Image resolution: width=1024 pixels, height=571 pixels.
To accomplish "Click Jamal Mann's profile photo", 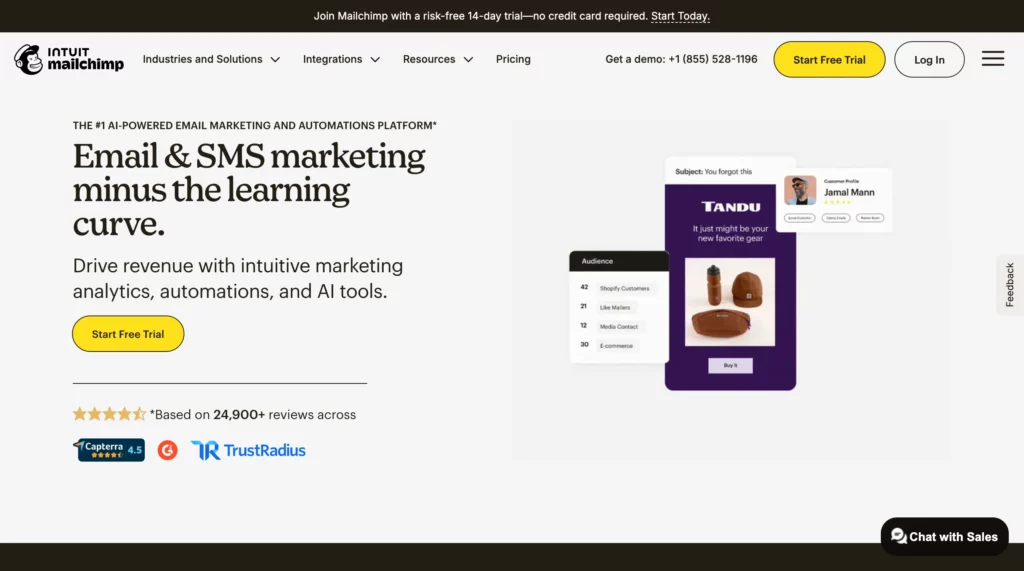I will (800, 190).
